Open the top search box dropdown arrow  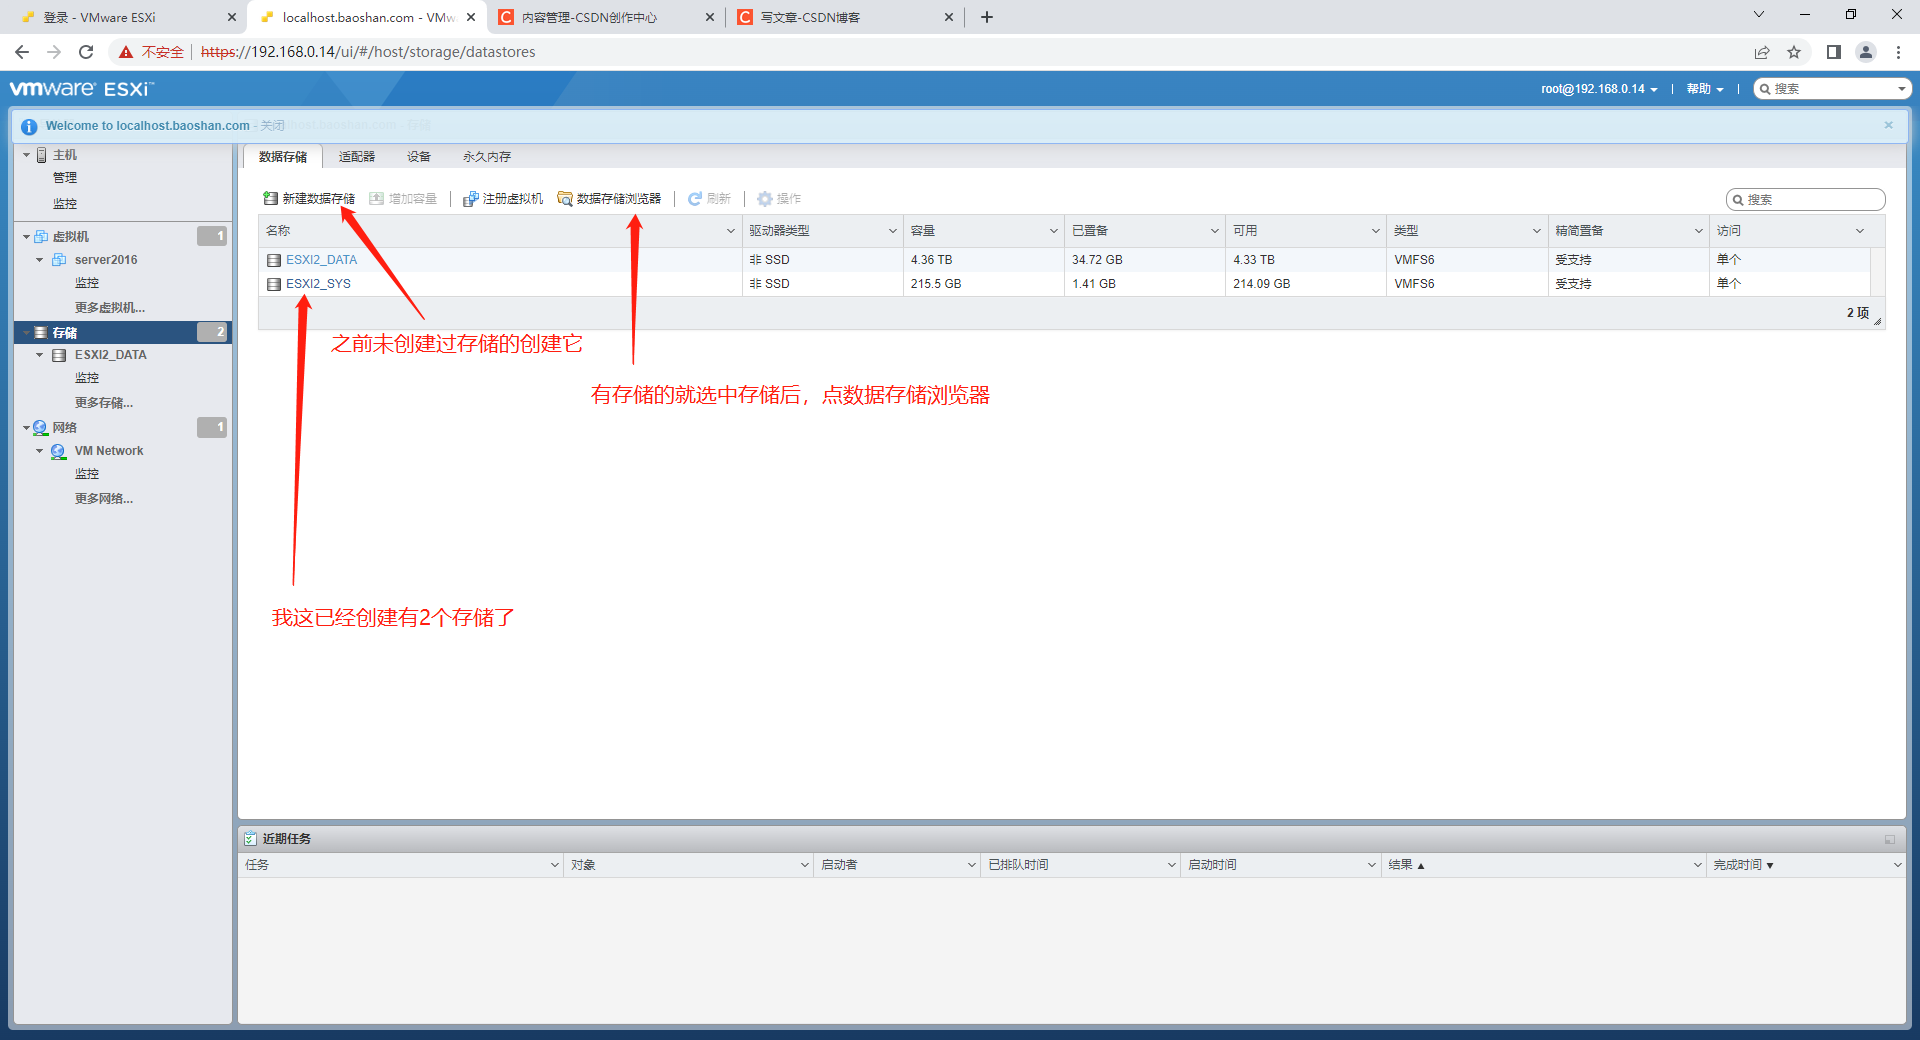[x=1902, y=89]
